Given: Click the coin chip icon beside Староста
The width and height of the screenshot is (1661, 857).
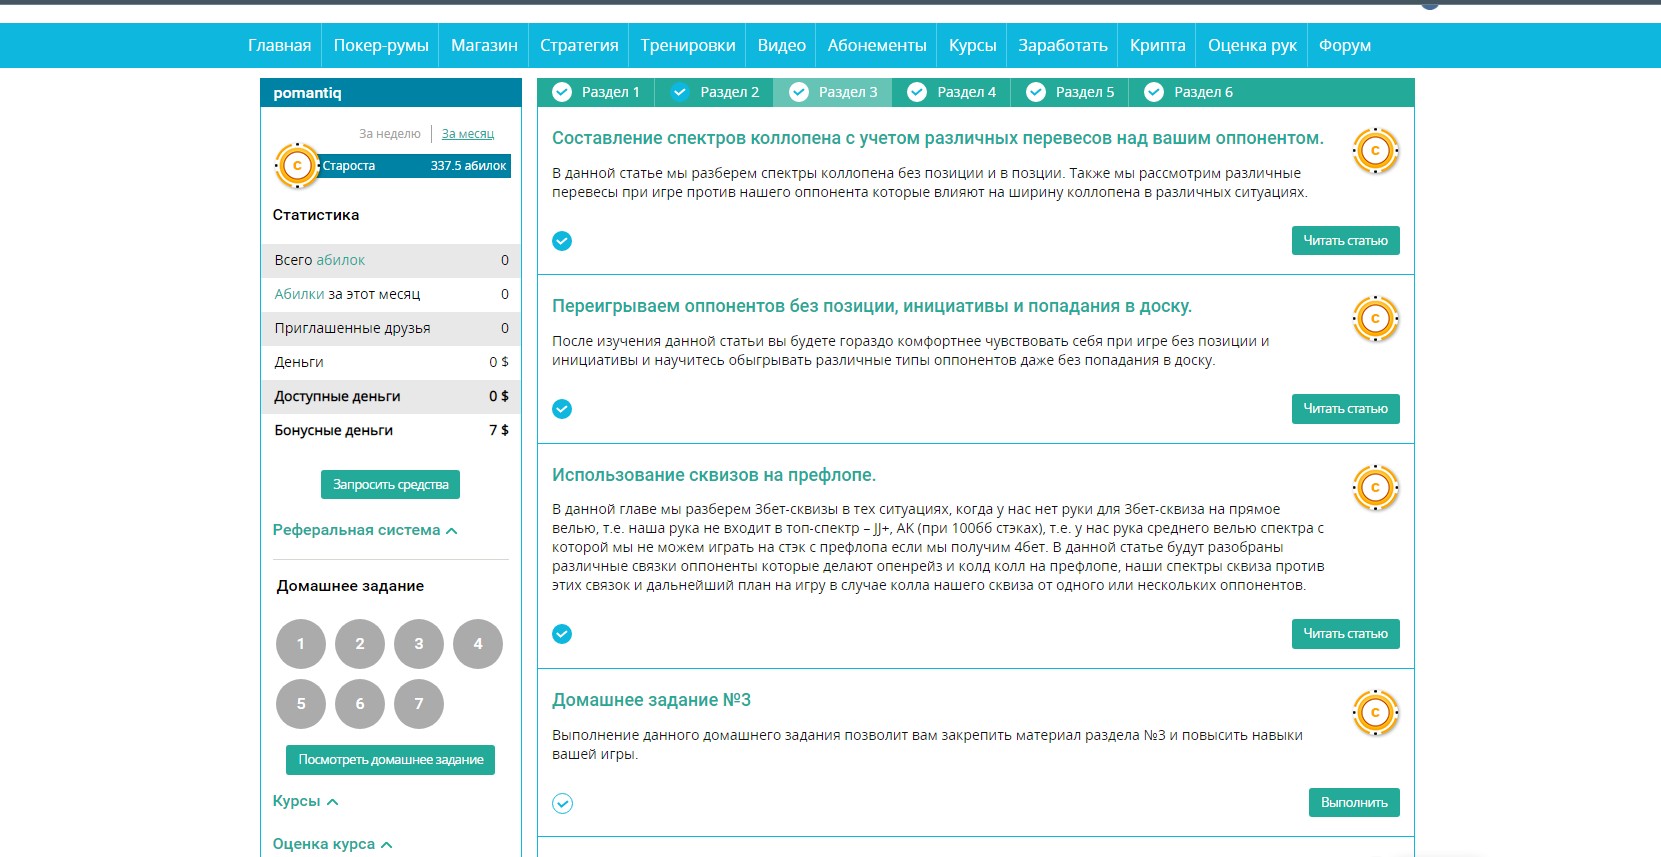Looking at the screenshot, I should (x=297, y=166).
